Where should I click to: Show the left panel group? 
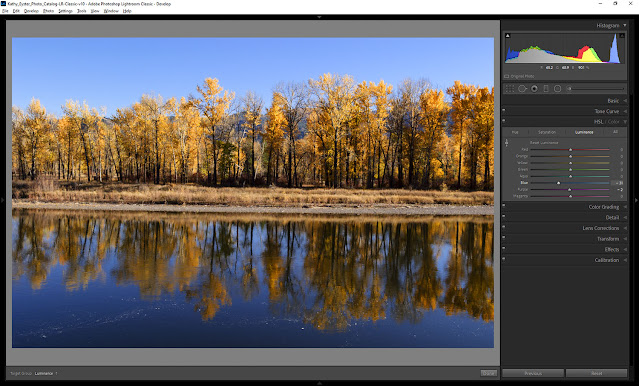tap(2, 200)
